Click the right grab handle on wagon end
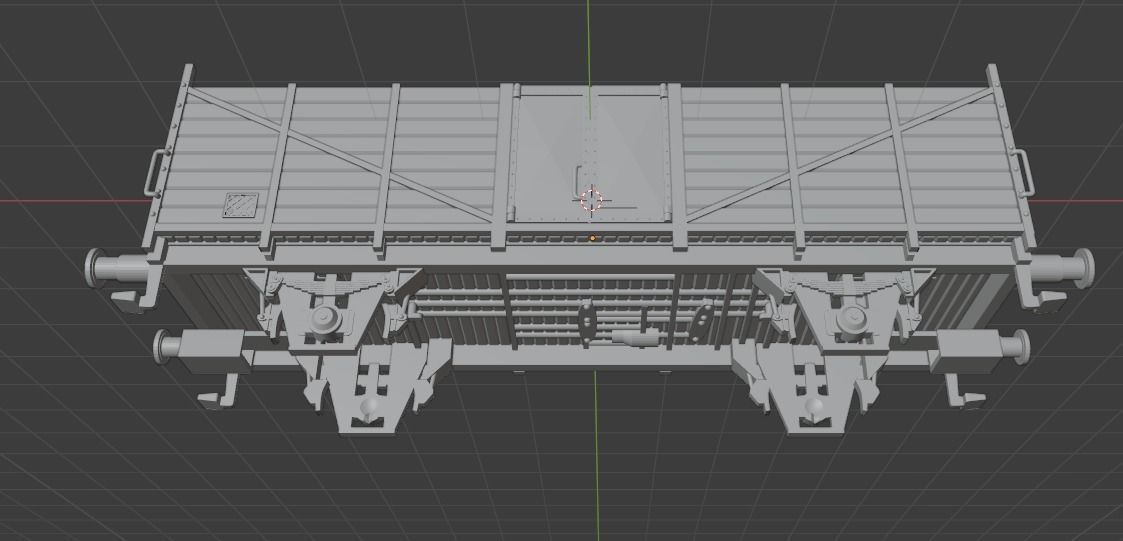This screenshot has width=1123, height=541. pos(1024,172)
